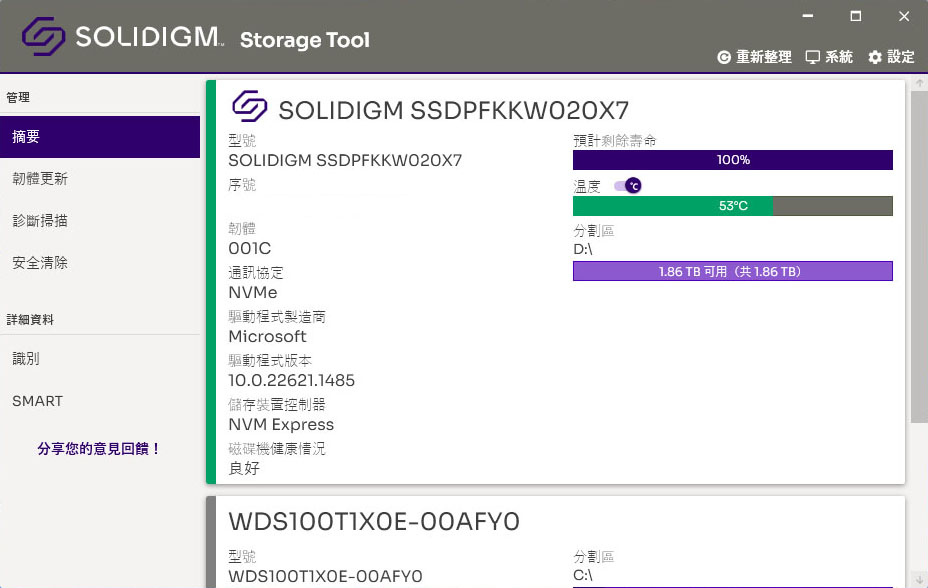Viewport: 928px width, 588px height.
Task: Toggle the temperature Celsius unit switch
Action: tap(627, 186)
